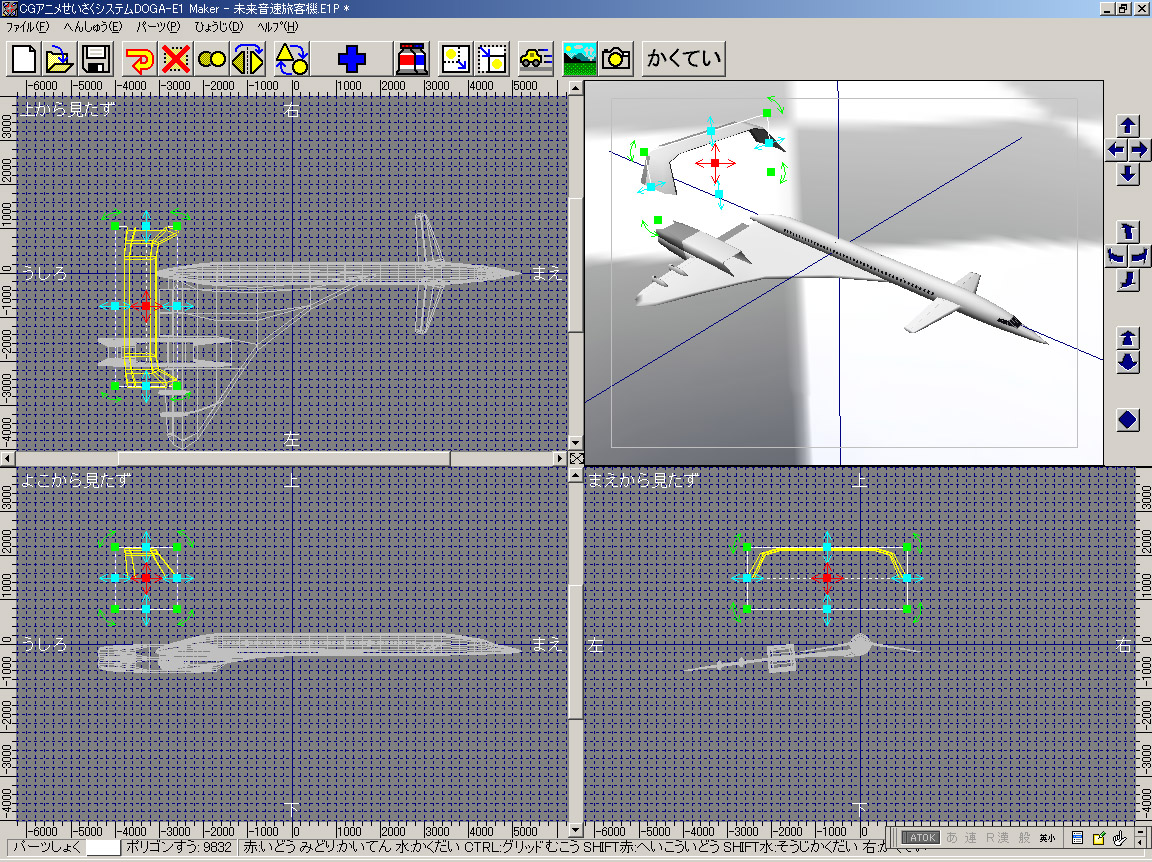Click the New file icon
Image resolution: width=1152 pixels, height=862 pixels.
tap(24, 59)
